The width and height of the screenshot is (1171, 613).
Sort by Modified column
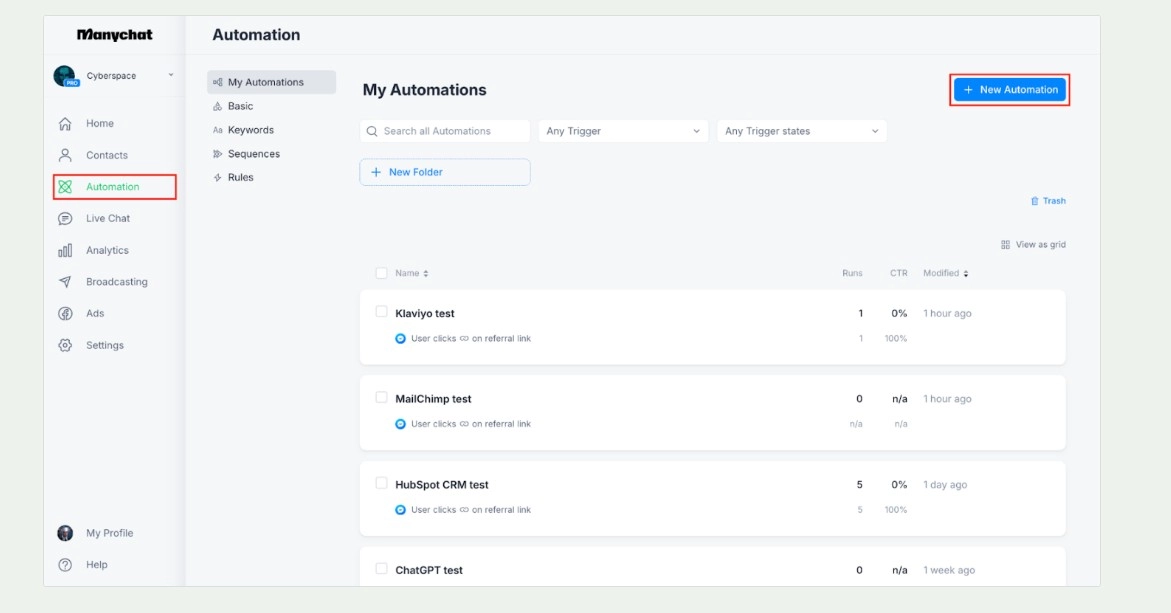(x=945, y=273)
